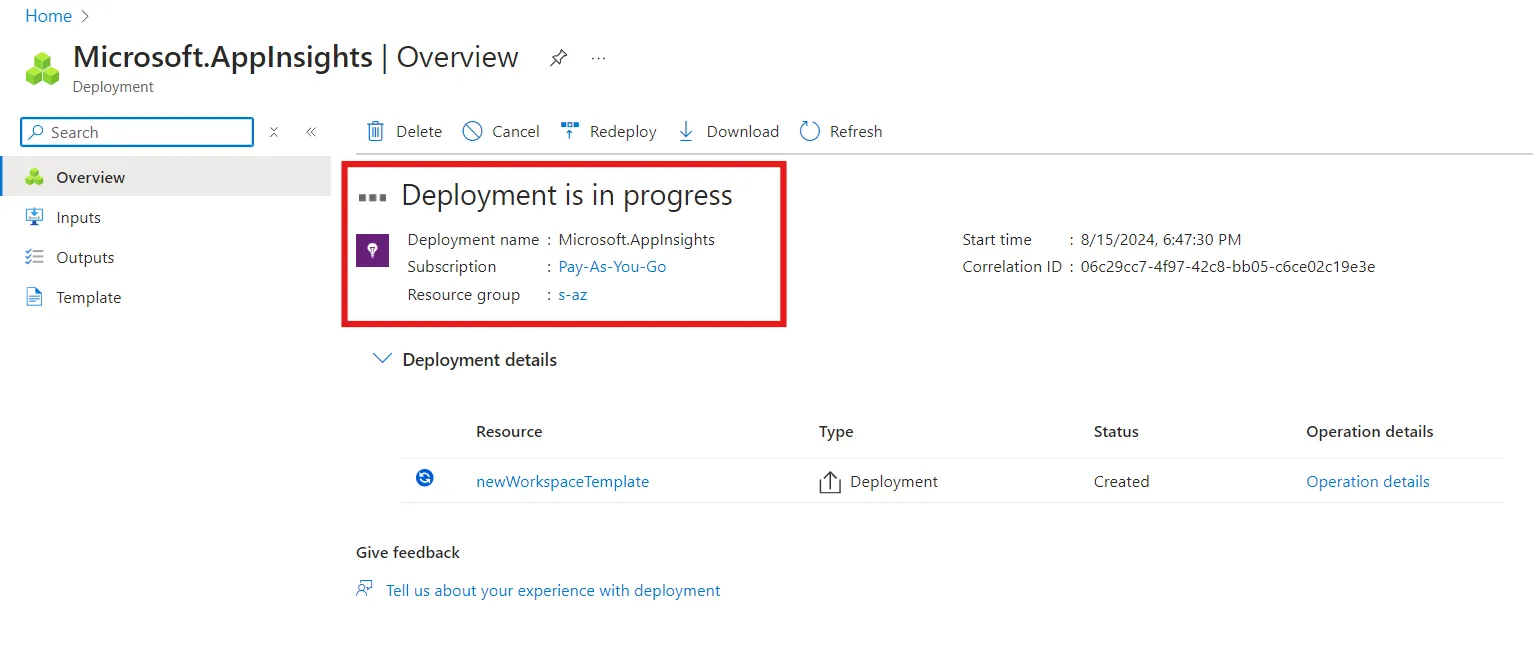1533x653 pixels.
Task: Click the AppInsights deployment cubes icon
Action: pos(42,68)
